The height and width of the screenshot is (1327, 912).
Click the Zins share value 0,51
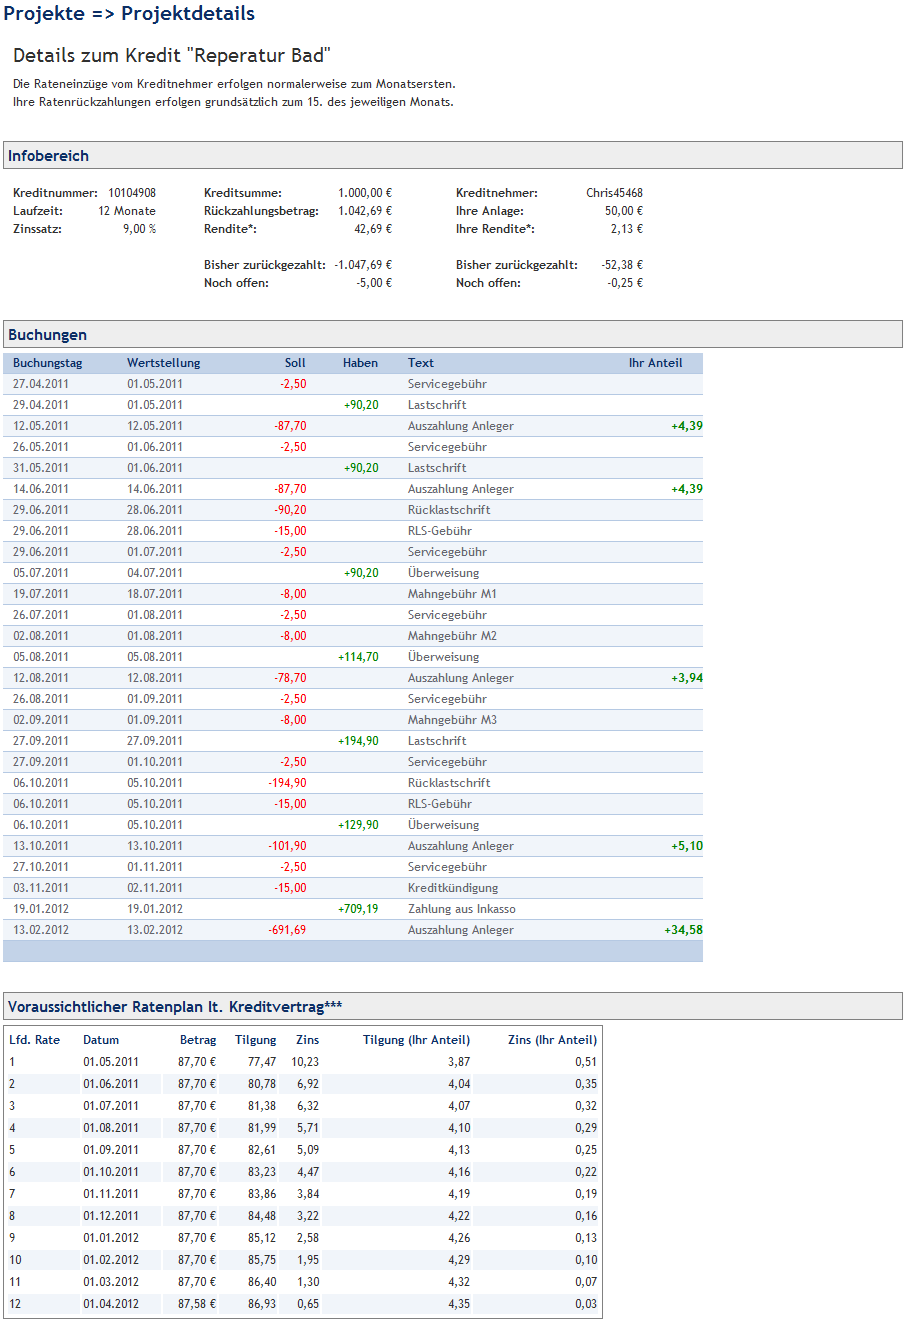click(586, 1062)
